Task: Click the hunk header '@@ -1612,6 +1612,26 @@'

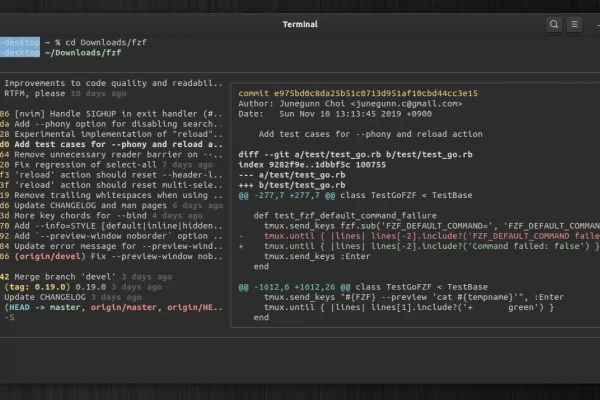Action: coord(294,287)
